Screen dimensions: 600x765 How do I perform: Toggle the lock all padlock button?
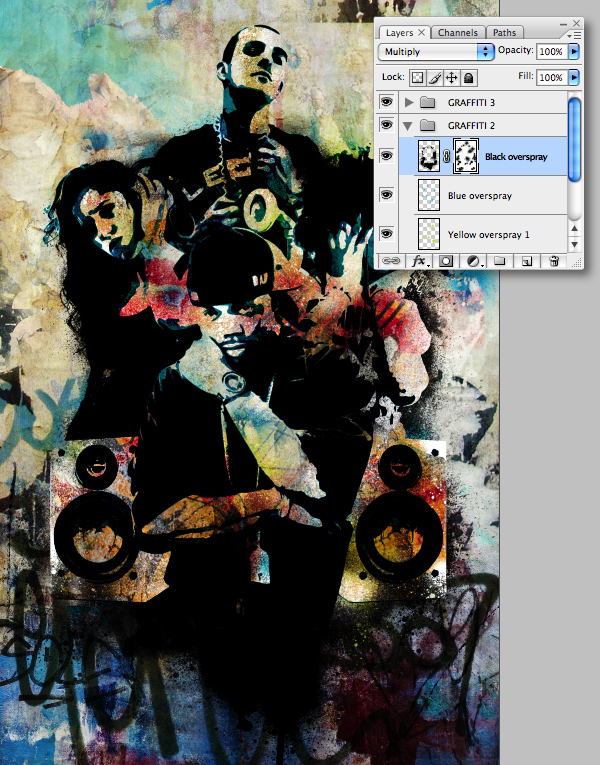[x=468, y=77]
